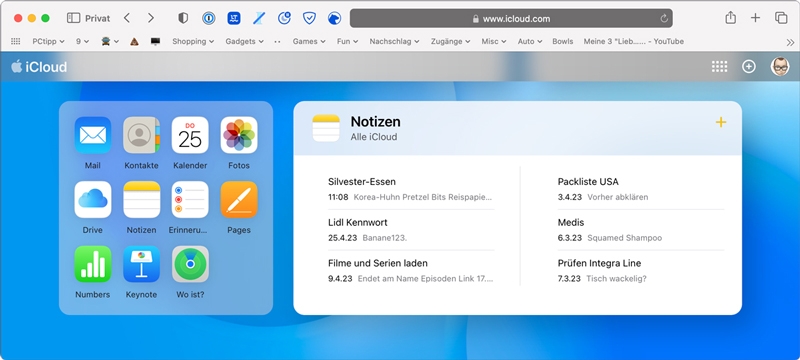This screenshot has height=360, width=800.
Task: Open the Filme und Serien laden note
Action: [x=411, y=270]
